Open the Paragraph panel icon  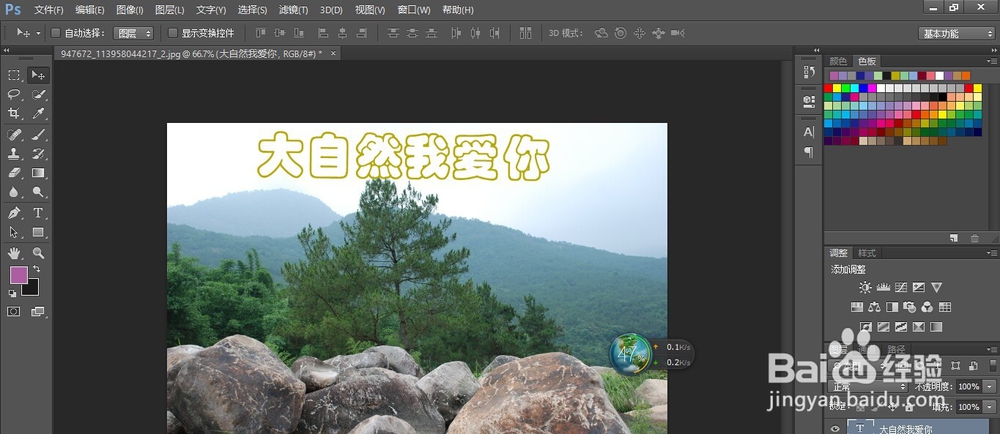point(809,152)
